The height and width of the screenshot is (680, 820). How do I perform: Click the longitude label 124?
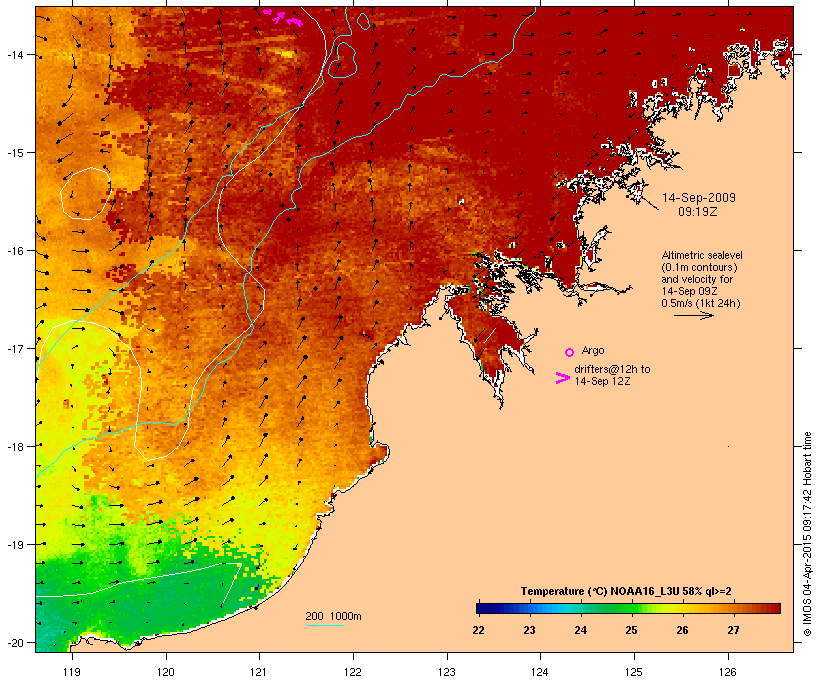click(x=540, y=672)
